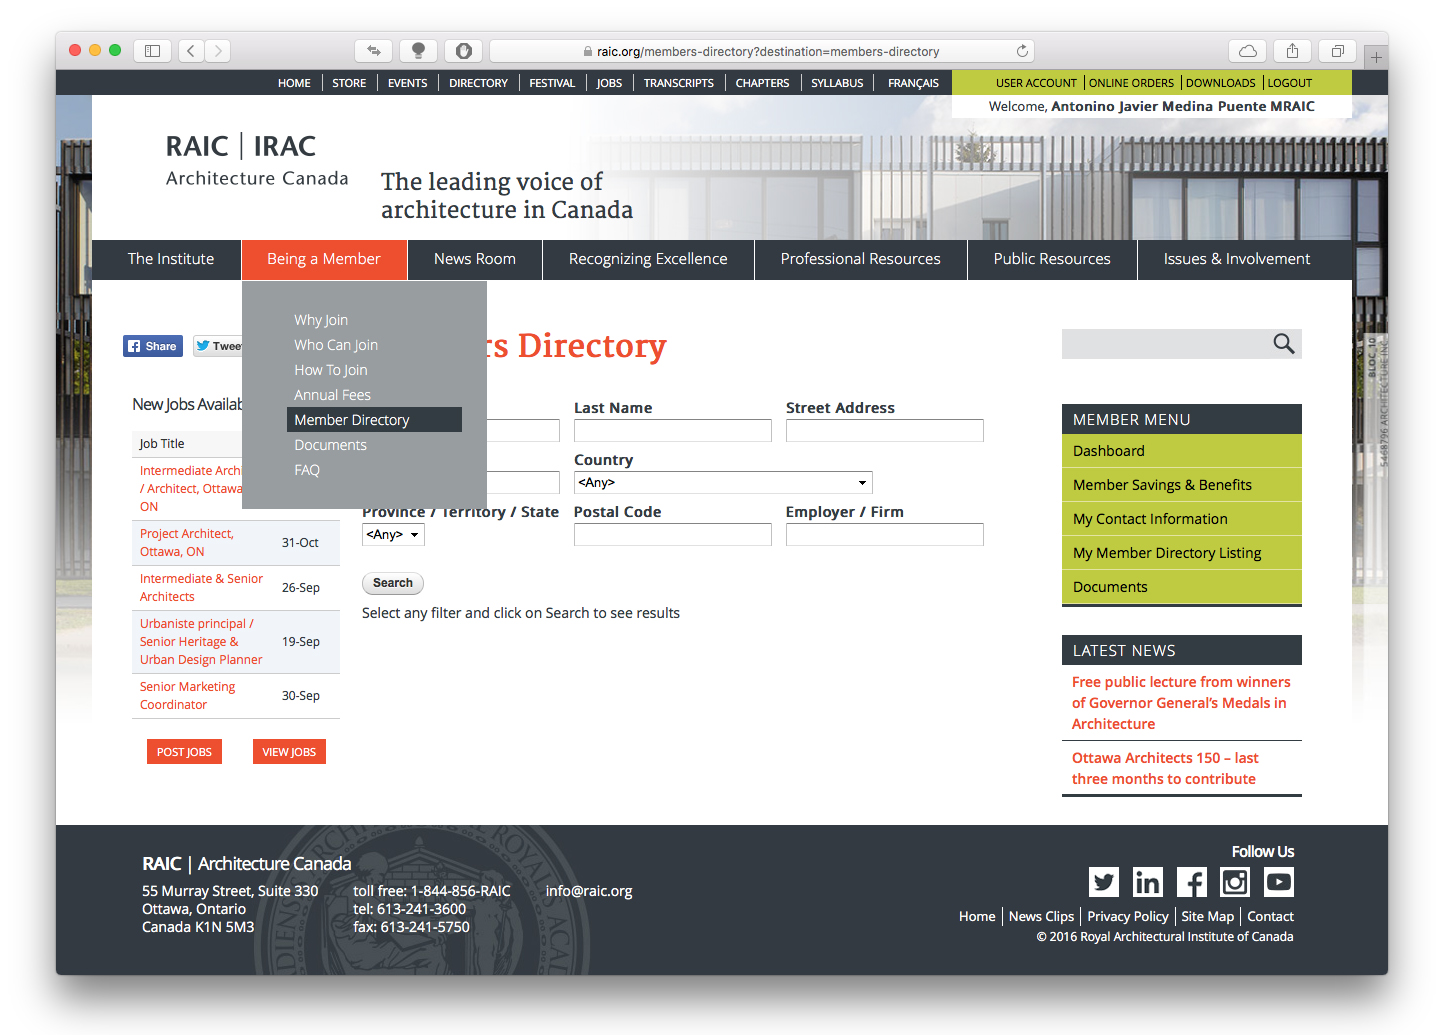Viewport: 1444px width, 1035px height.
Task: Click the Search button
Action: (x=393, y=583)
